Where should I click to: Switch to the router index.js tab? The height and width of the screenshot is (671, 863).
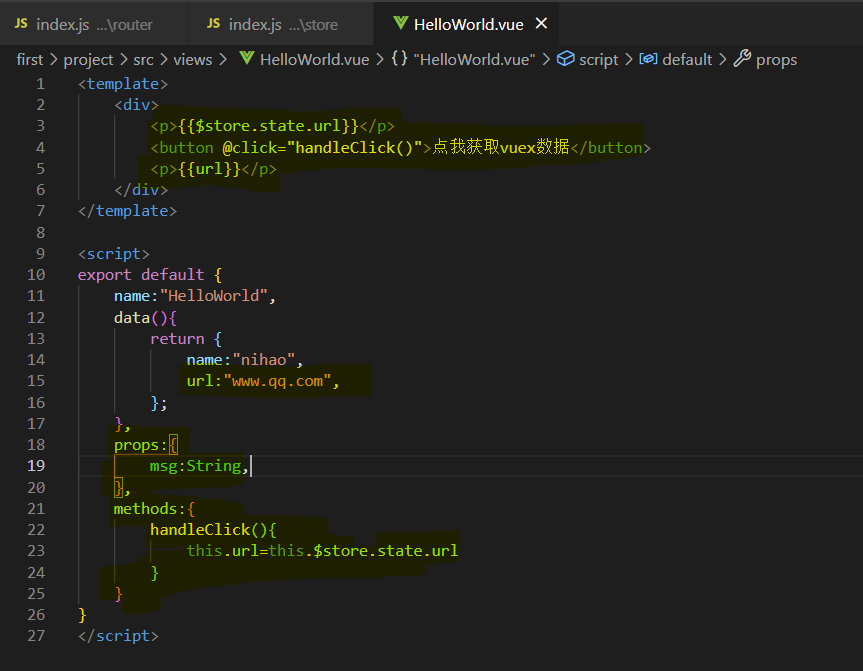tap(94, 24)
